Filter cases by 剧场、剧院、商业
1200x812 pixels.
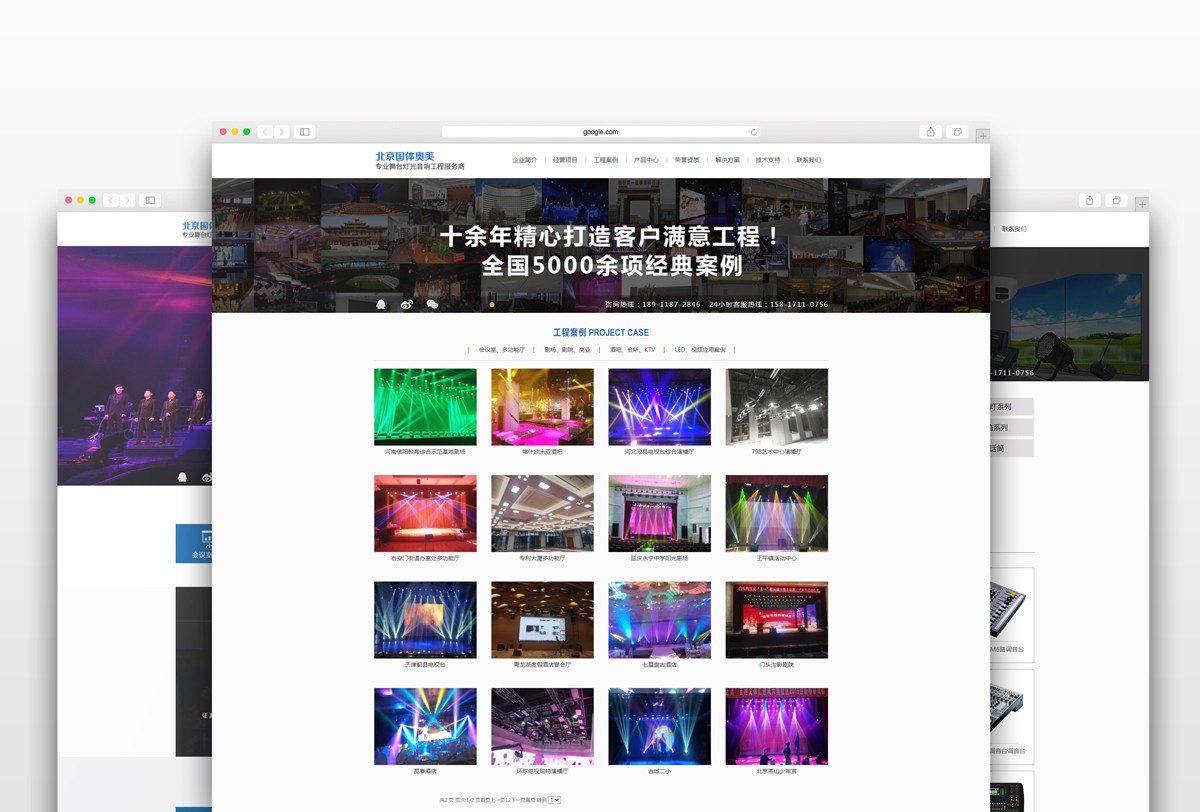click(x=567, y=350)
